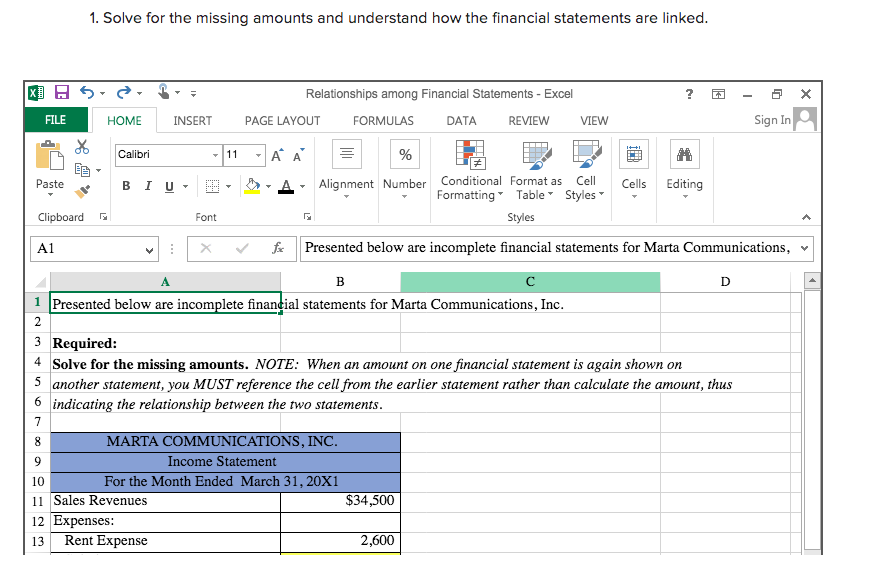Click vertical scrollbar up arrow
Screen dimensions: 880x569
coord(812,280)
